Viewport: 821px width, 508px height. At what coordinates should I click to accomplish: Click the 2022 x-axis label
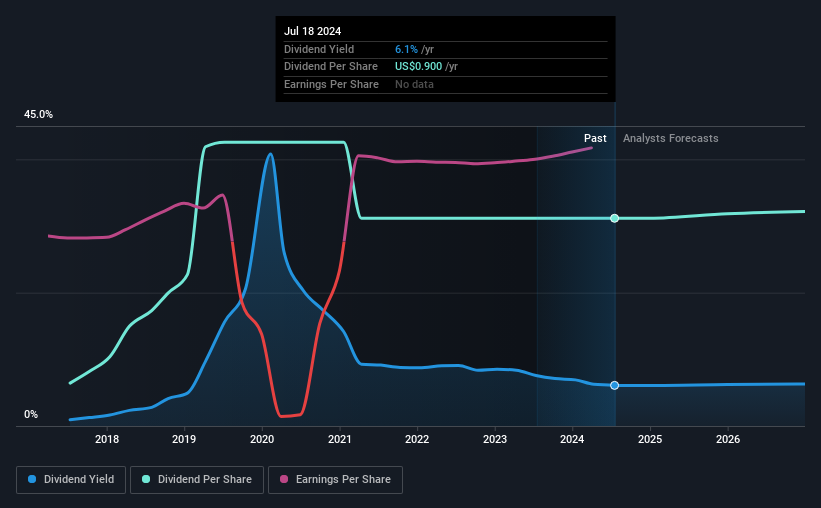coord(417,439)
